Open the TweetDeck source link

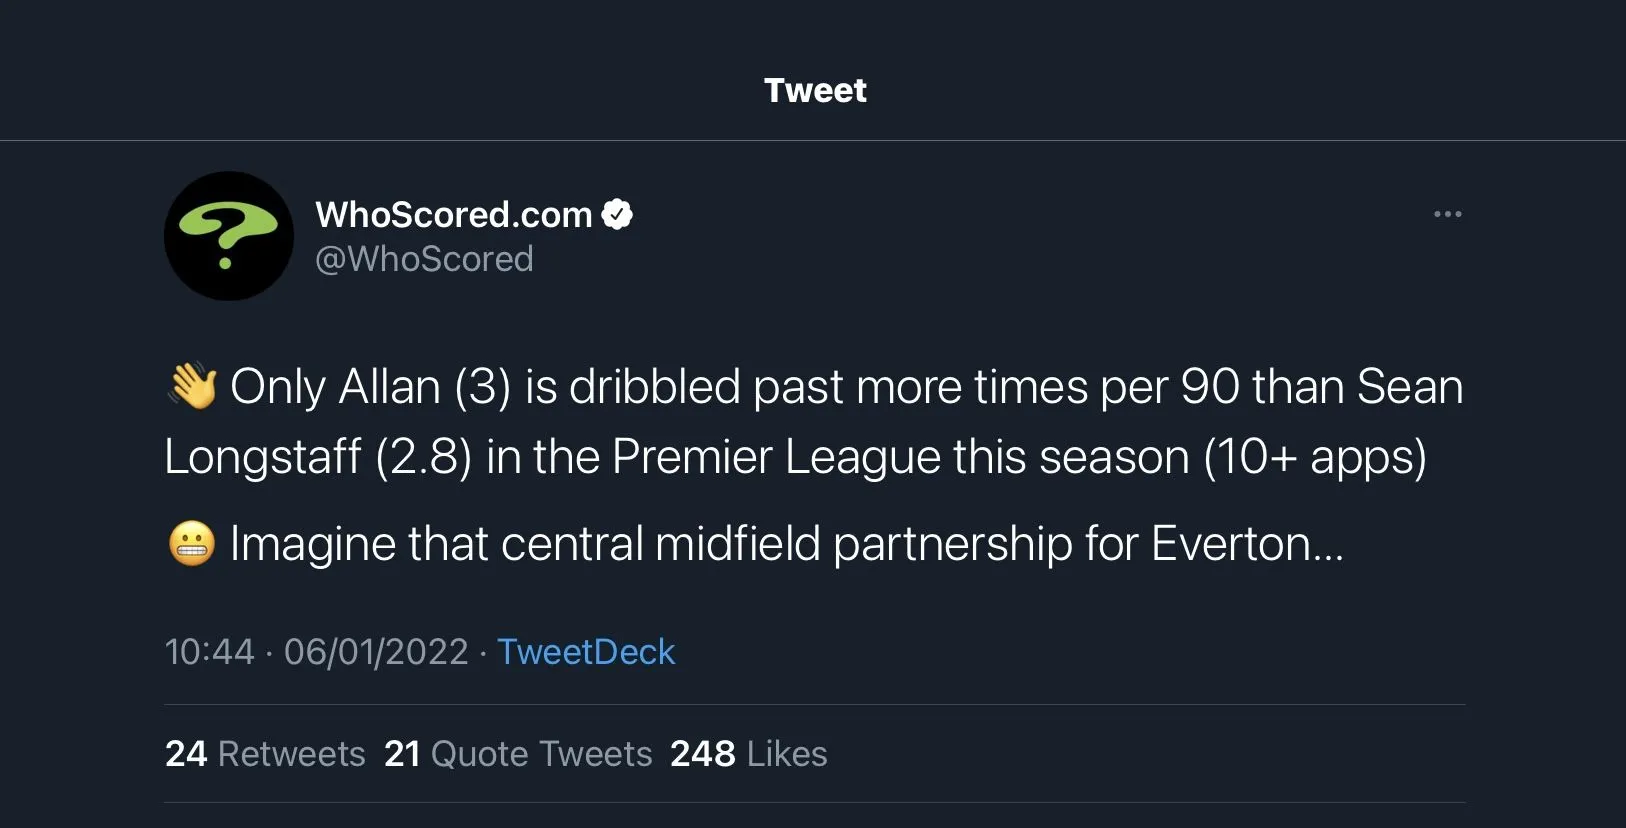tap(586, 652)
